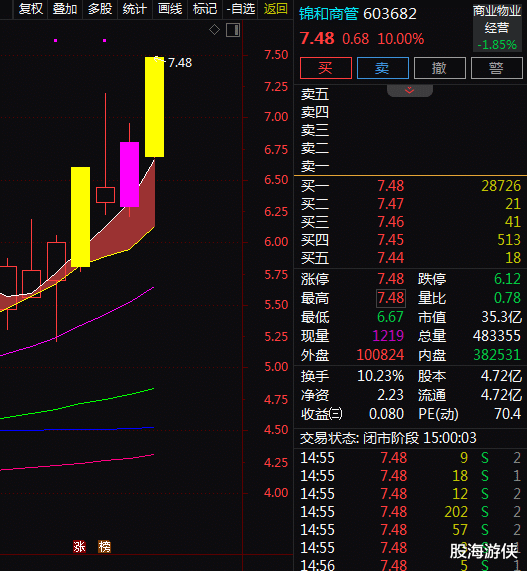Click the PE(动) value 70.4
Viewport: 527px width, 571px height.
[507, 414]
